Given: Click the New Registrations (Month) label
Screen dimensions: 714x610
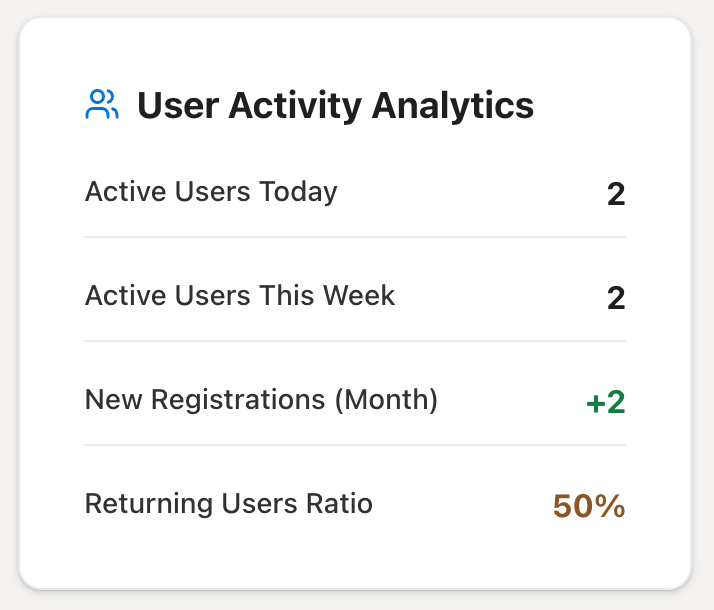Looking at the screenshot, I should (x=261, y=400).
